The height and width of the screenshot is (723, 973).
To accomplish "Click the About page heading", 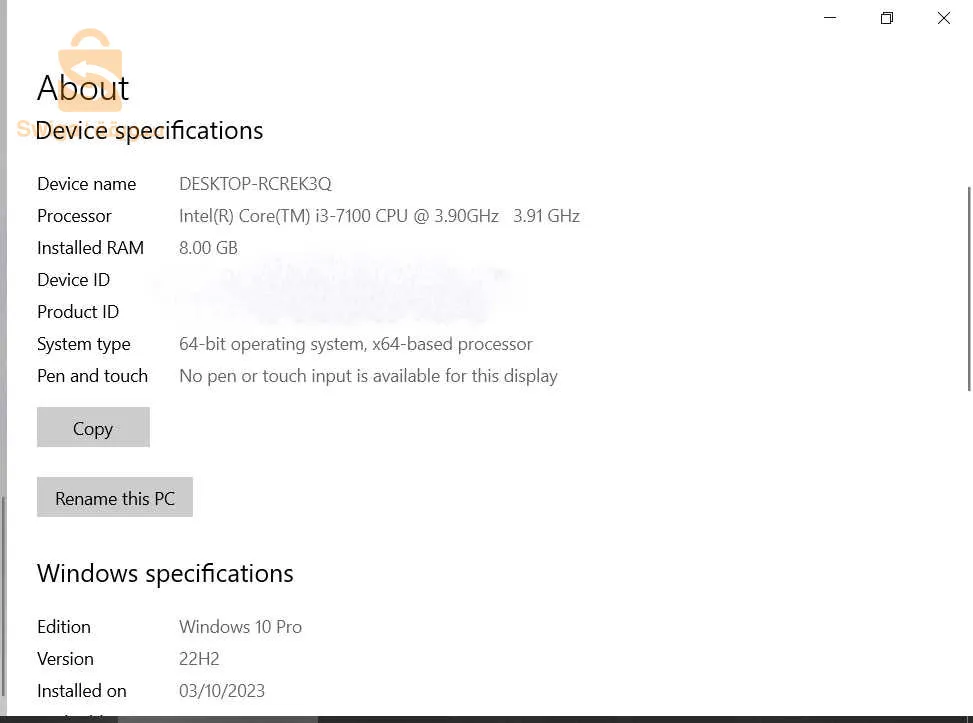I will coord(83,89).
